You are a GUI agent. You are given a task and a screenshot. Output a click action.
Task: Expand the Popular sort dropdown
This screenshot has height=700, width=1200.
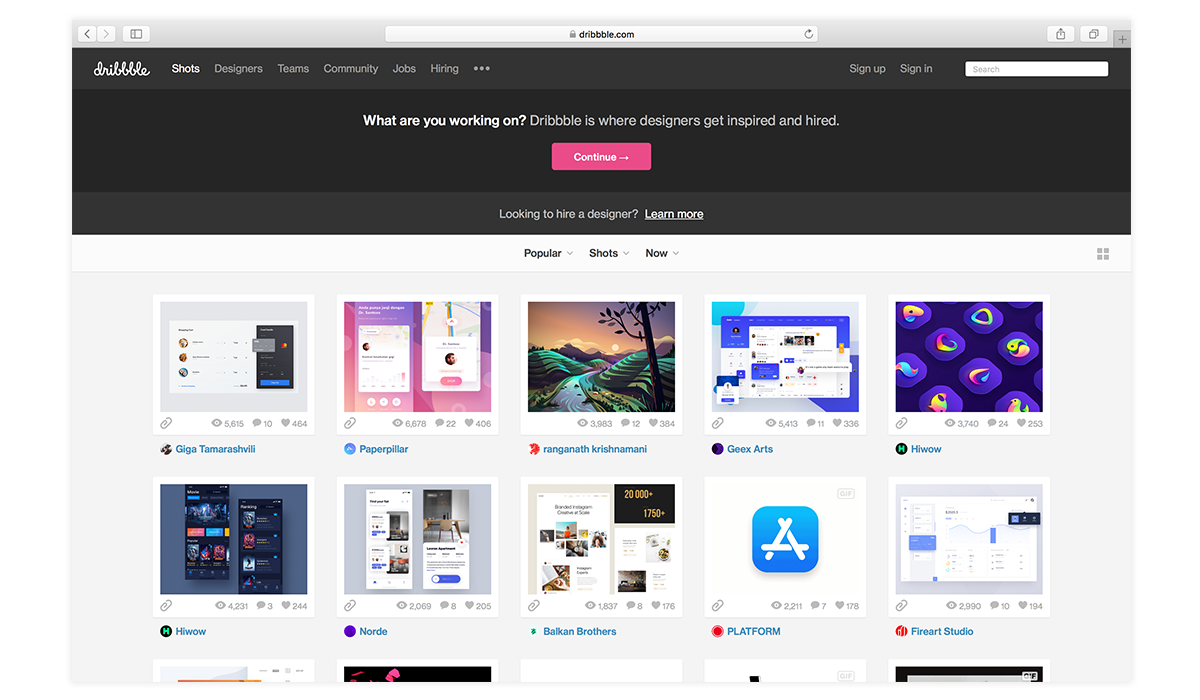pyautogui.click(x=548, y=254)
